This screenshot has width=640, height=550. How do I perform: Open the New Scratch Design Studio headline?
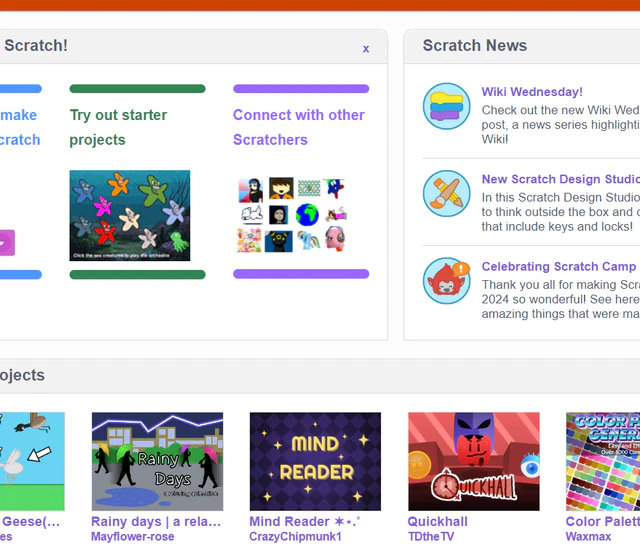560,179
